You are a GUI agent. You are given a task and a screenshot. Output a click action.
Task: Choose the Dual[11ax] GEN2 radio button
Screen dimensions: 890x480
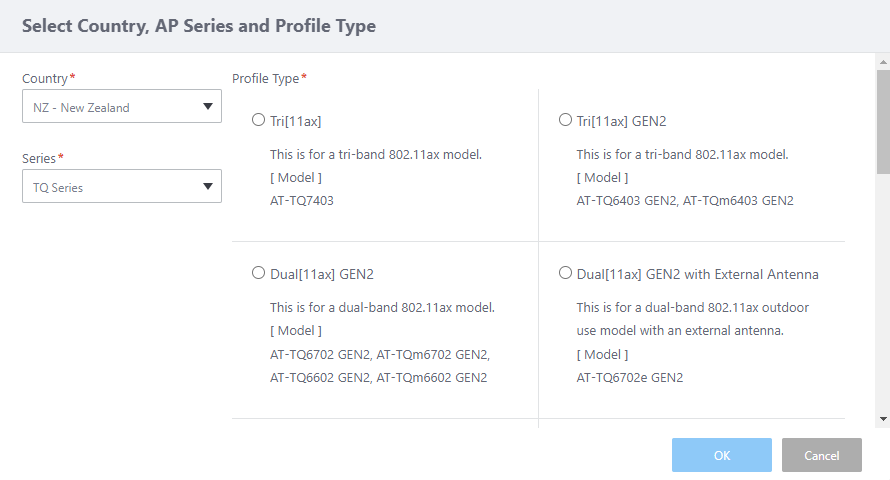259,273
